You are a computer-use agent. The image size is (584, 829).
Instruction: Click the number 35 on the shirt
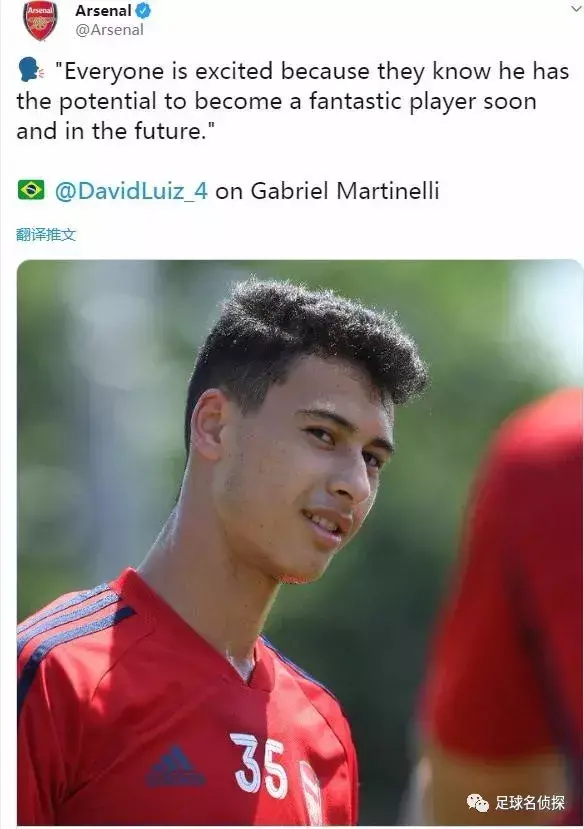click(260, 765)
